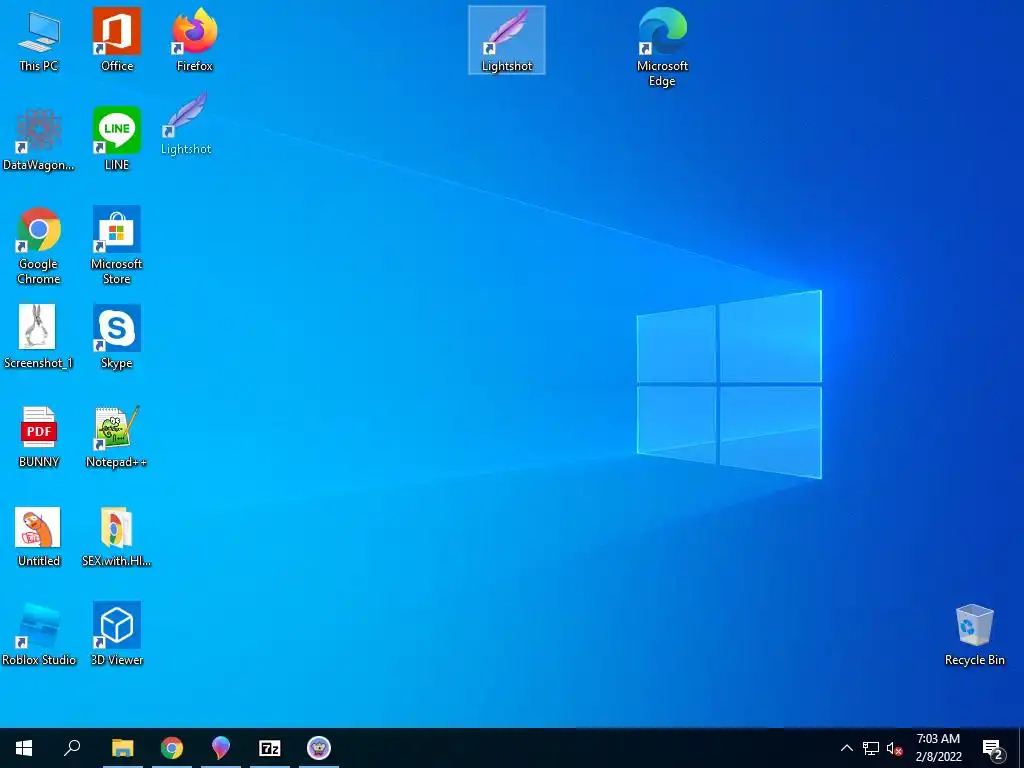Select the Firefox desktop shortcut
The height and width of the screenshot is (768, 1024).
point(195,40)
